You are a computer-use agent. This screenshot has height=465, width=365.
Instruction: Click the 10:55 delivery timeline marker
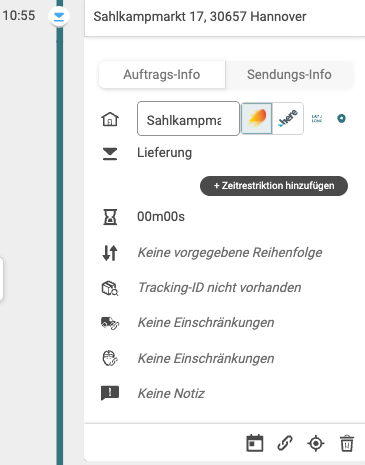click(59, 16)
